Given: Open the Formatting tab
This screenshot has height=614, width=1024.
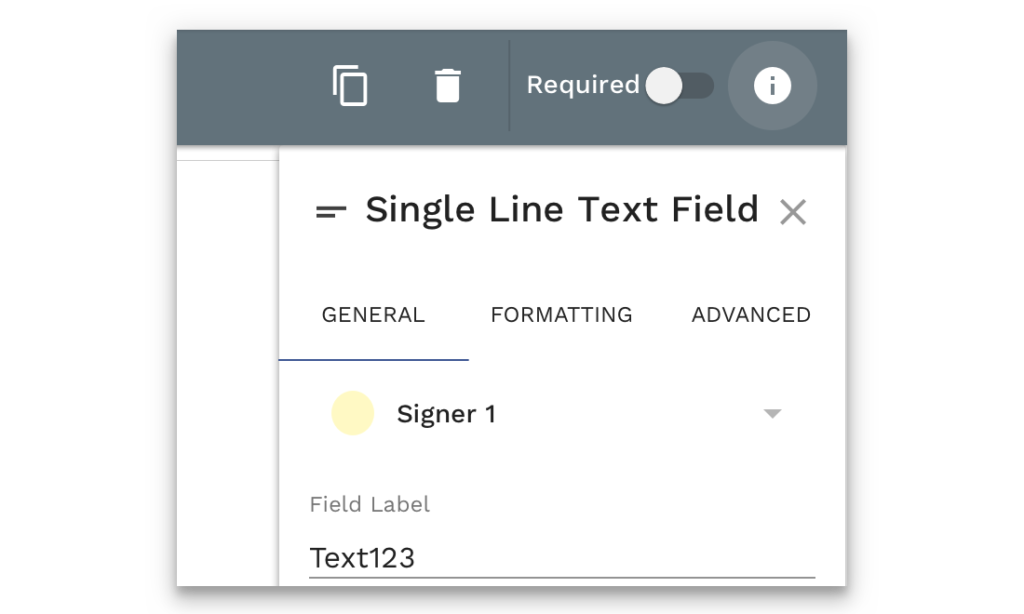Looking at the screenshot, I should 561,315.
